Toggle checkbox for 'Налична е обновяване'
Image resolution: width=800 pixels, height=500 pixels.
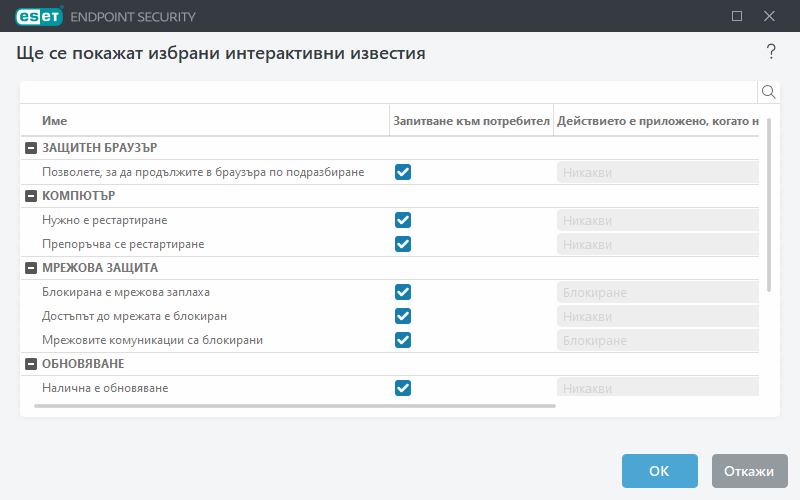coord(403,388)
